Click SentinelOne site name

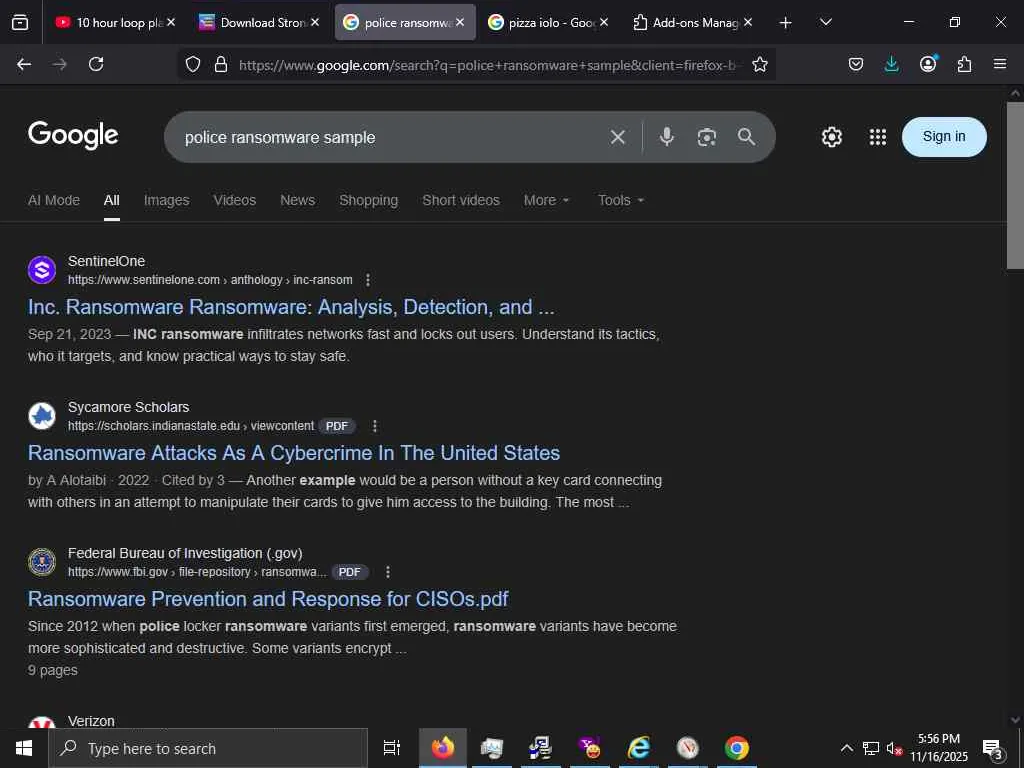pyautogui.click(x=106, y=261)
